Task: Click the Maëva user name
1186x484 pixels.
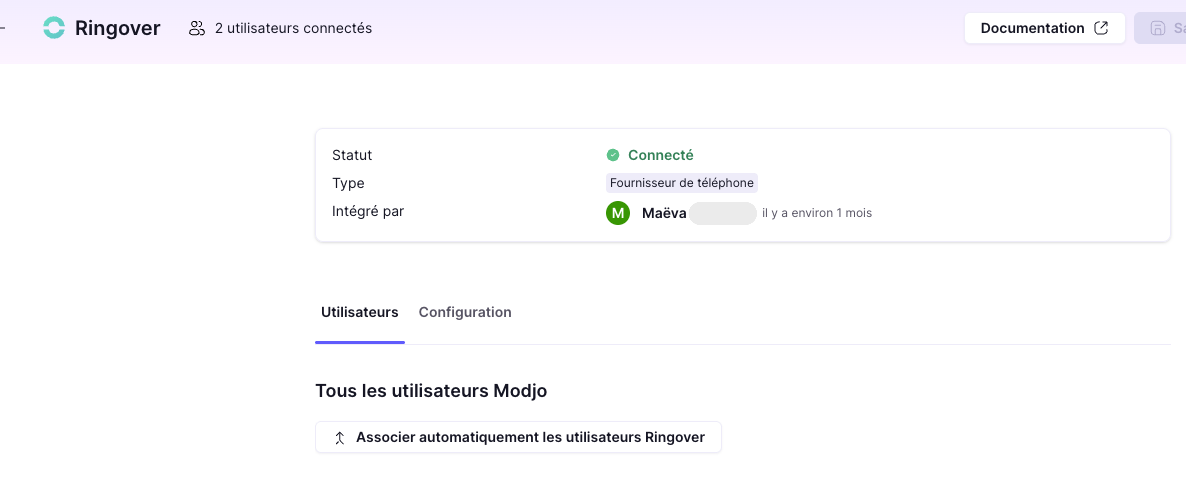Action: pos(664,213)
